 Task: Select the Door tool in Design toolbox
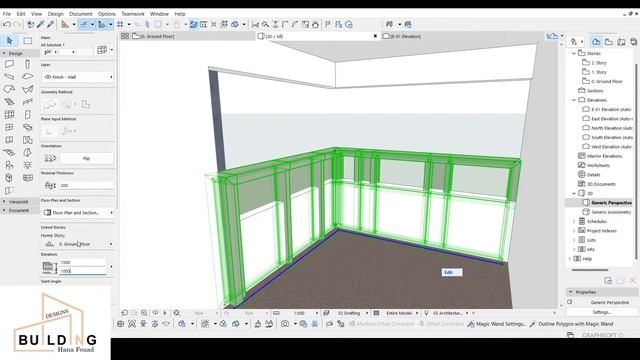pos(27,115)
